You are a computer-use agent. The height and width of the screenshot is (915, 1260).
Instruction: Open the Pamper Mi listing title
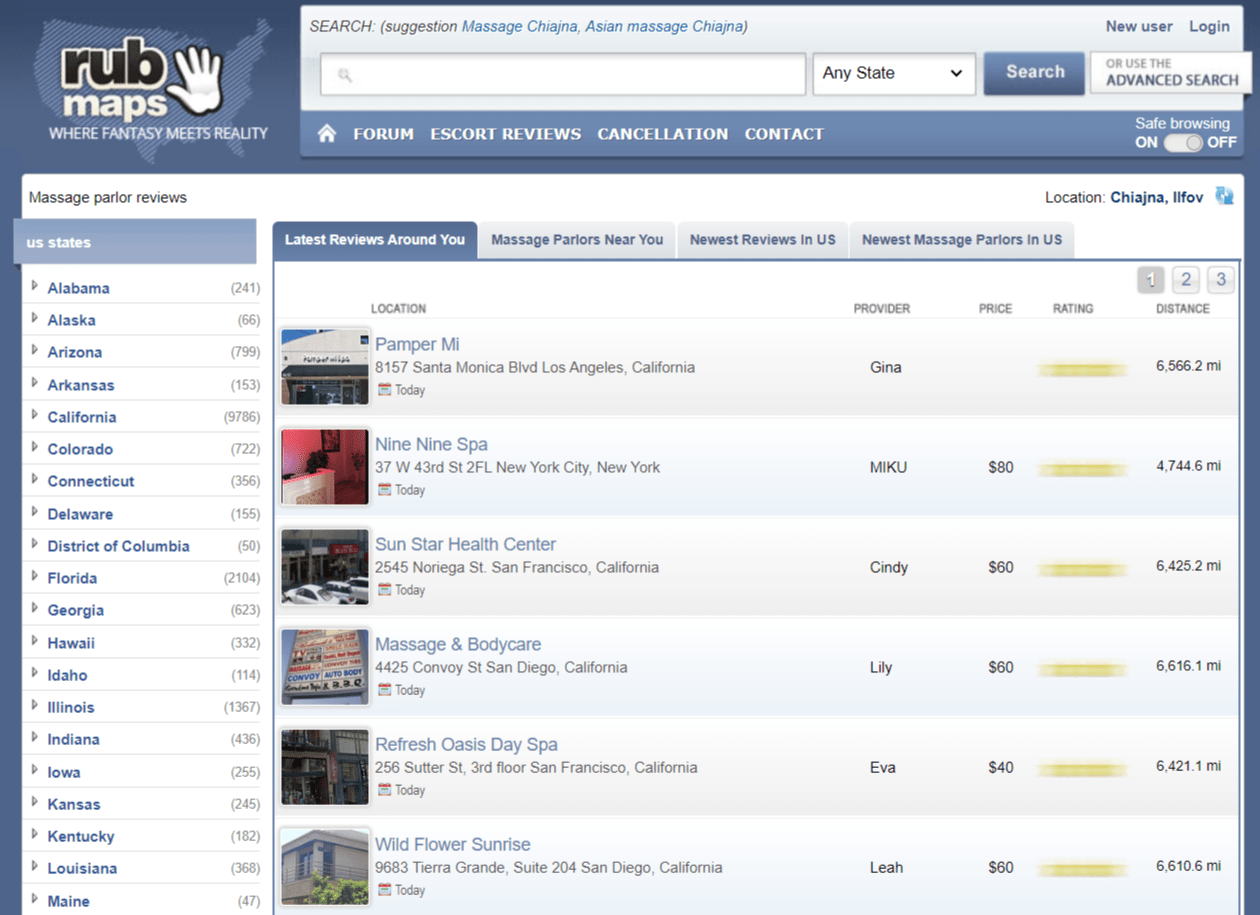pyautogui.click(x=417, y=345)
